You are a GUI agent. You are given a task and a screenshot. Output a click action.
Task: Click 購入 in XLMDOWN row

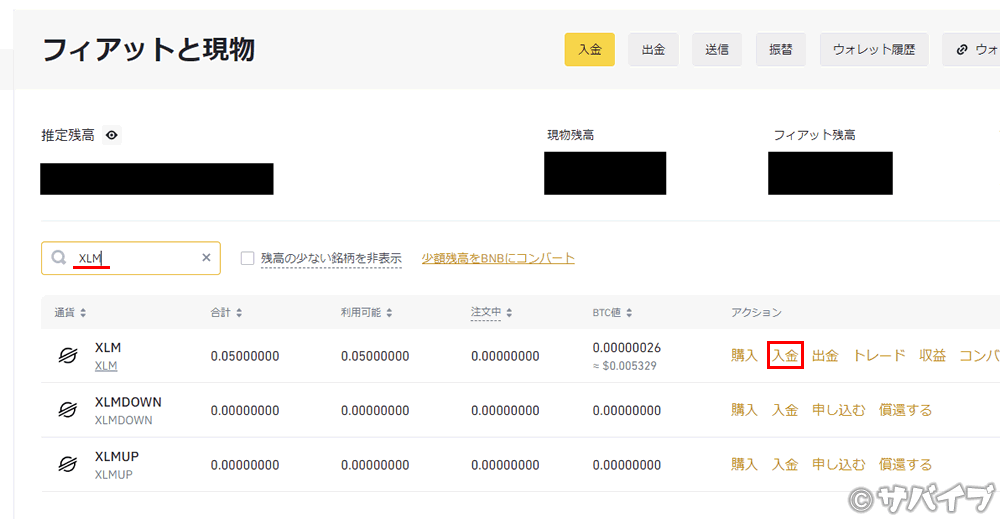744,410
